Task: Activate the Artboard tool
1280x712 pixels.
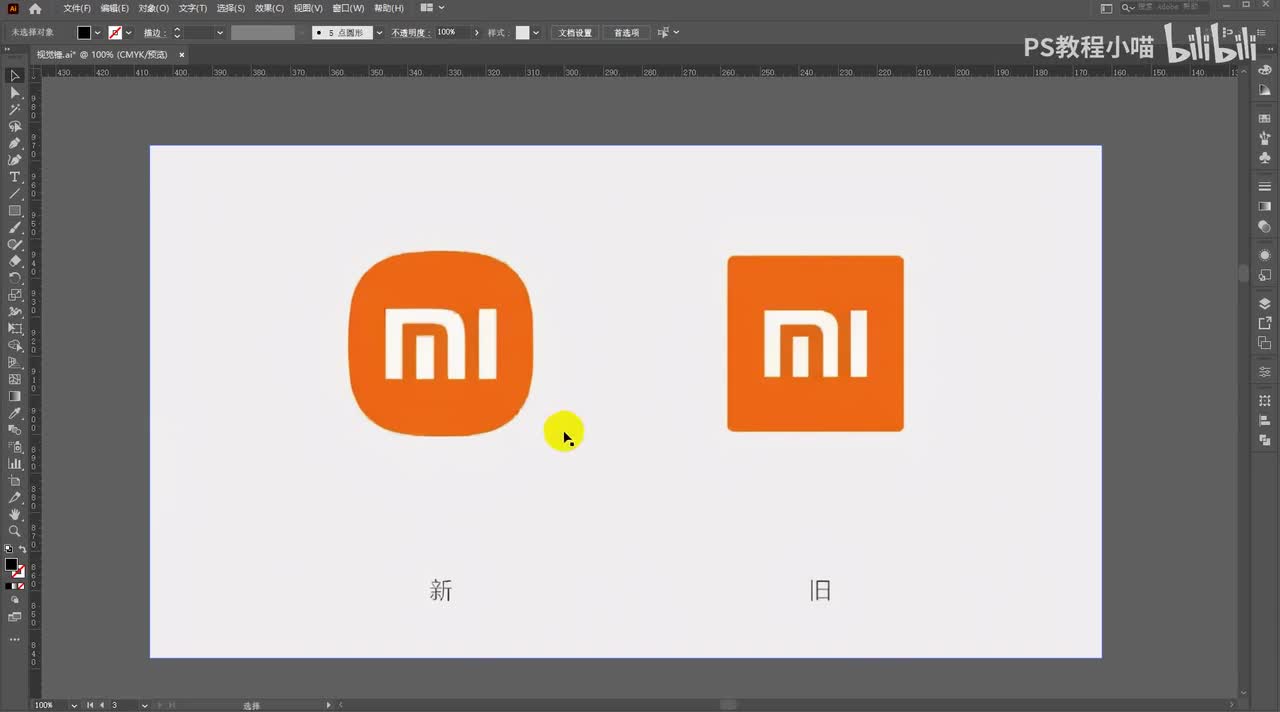Action: tap(15, 481)
